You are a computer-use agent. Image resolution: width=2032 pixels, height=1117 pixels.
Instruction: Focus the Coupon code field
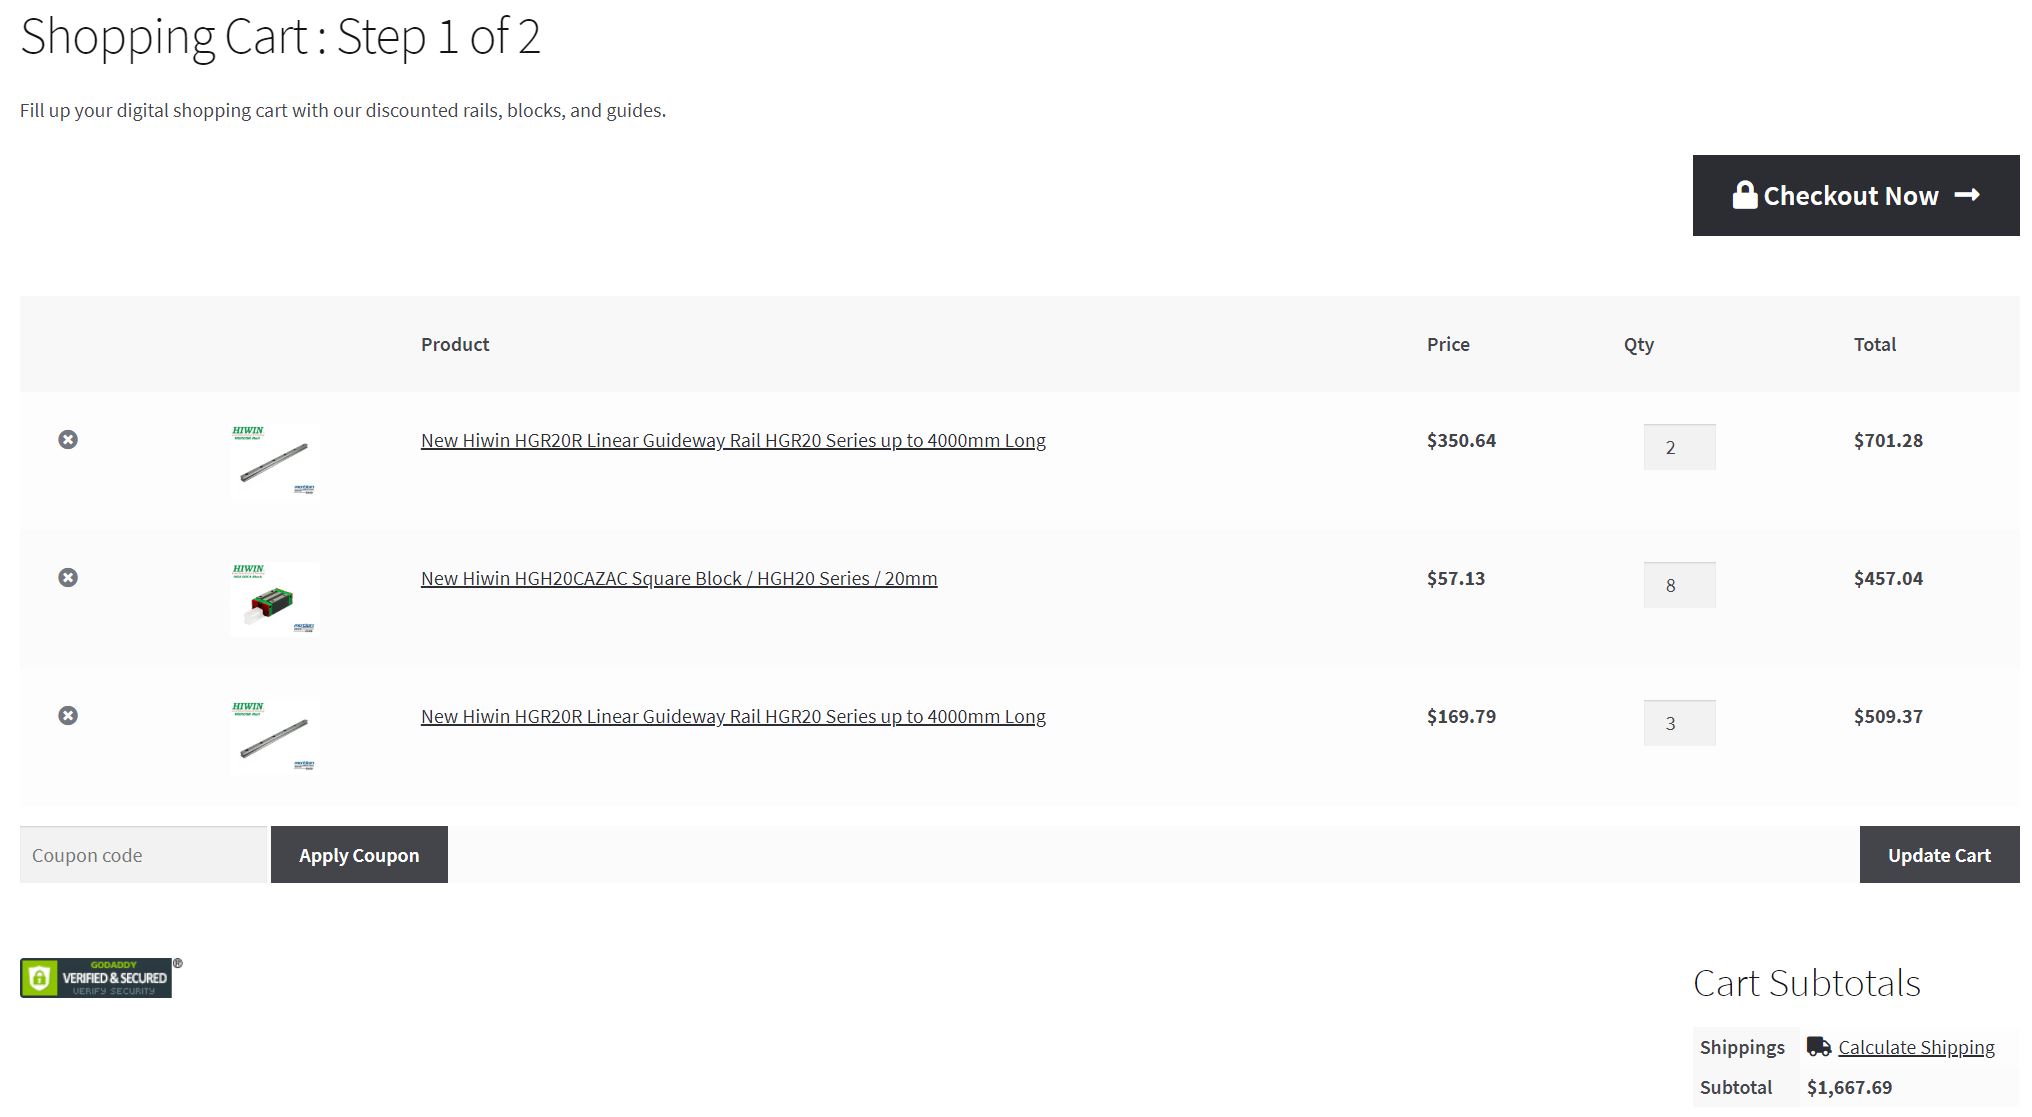click(x=144, y=855)
